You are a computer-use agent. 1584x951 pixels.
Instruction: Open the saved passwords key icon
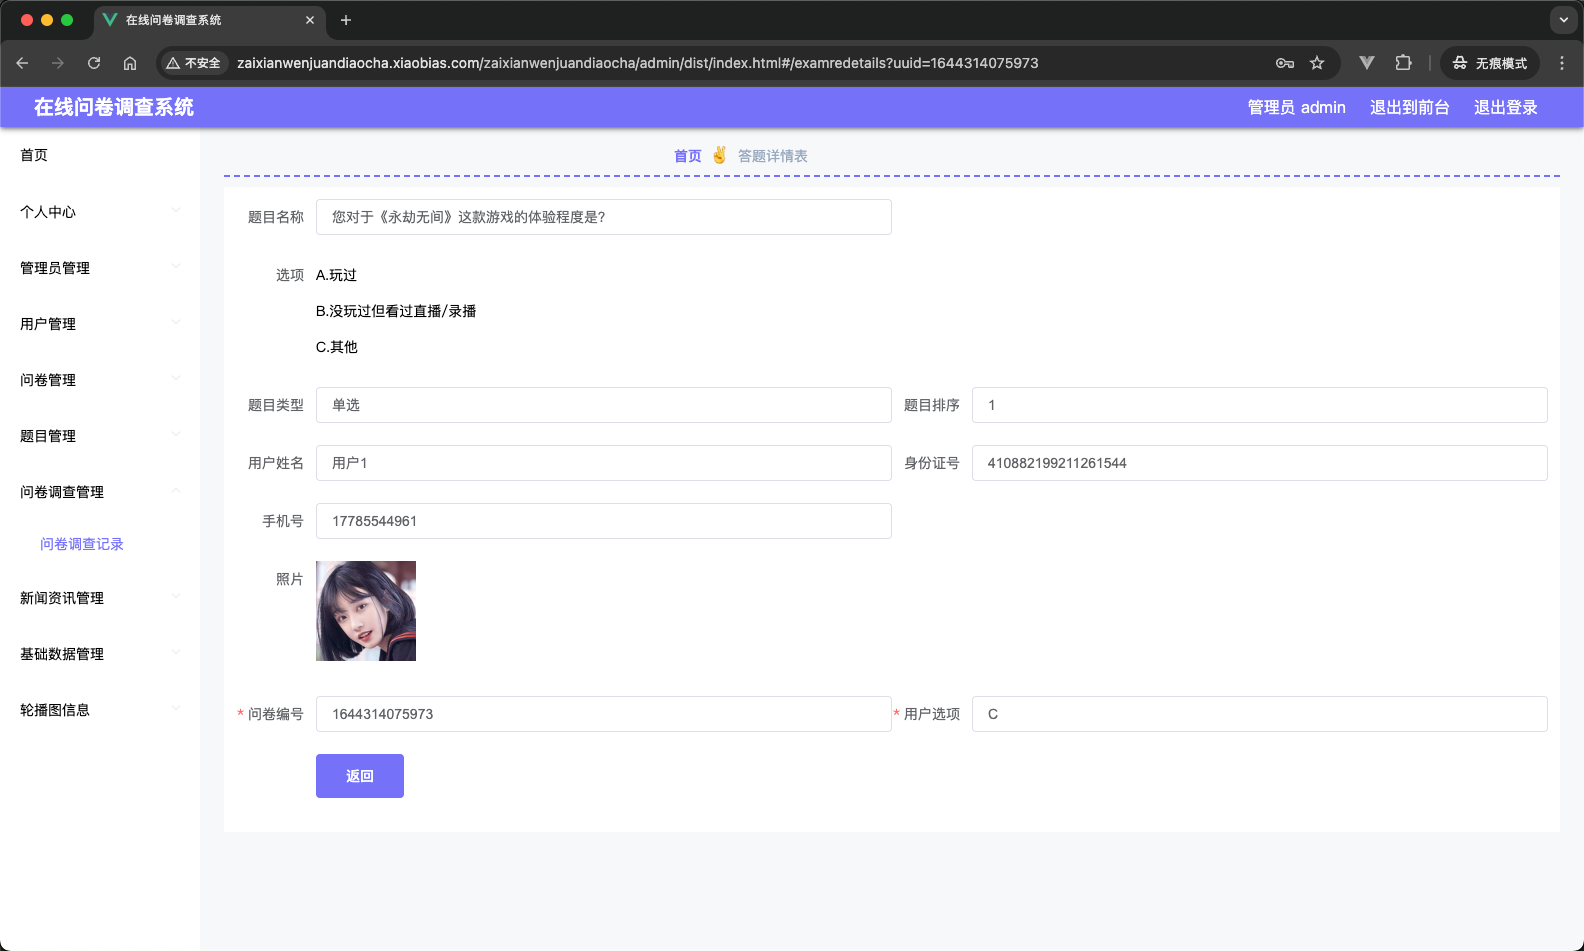pyautogui.click(x=1285, y=63)
